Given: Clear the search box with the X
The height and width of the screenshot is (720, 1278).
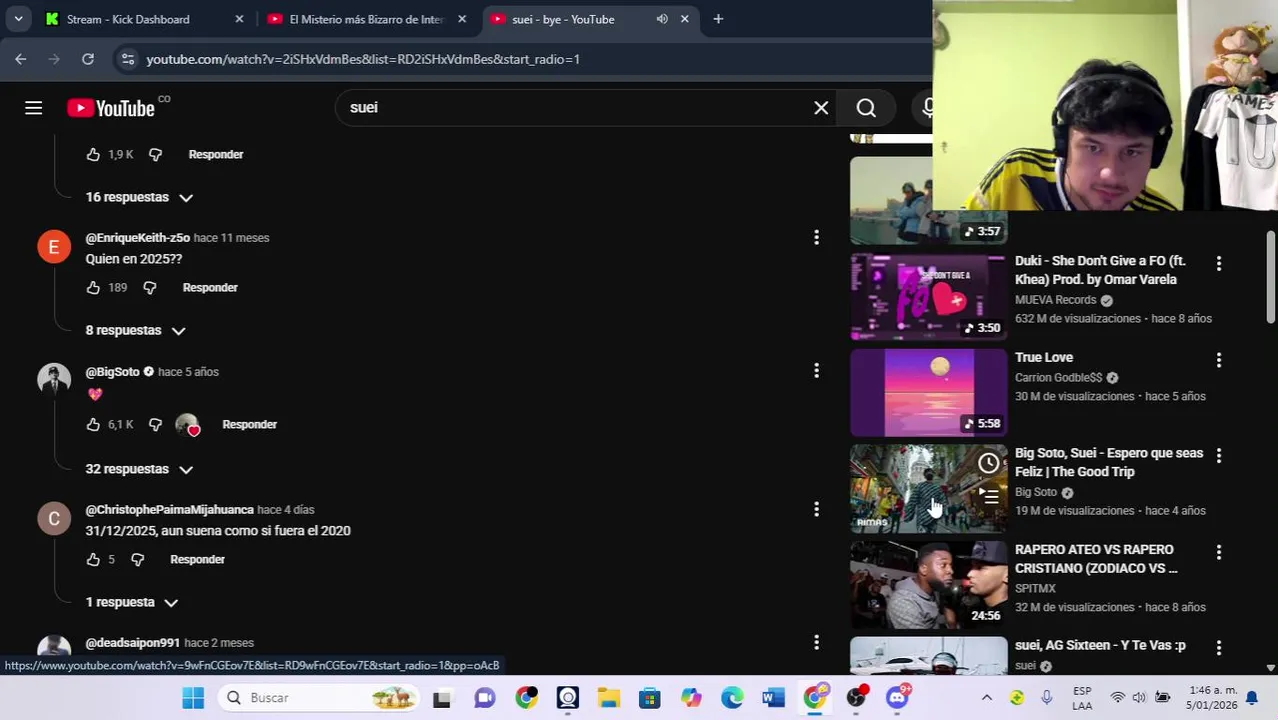Looking at the screenshot, I should click(821, 108).
